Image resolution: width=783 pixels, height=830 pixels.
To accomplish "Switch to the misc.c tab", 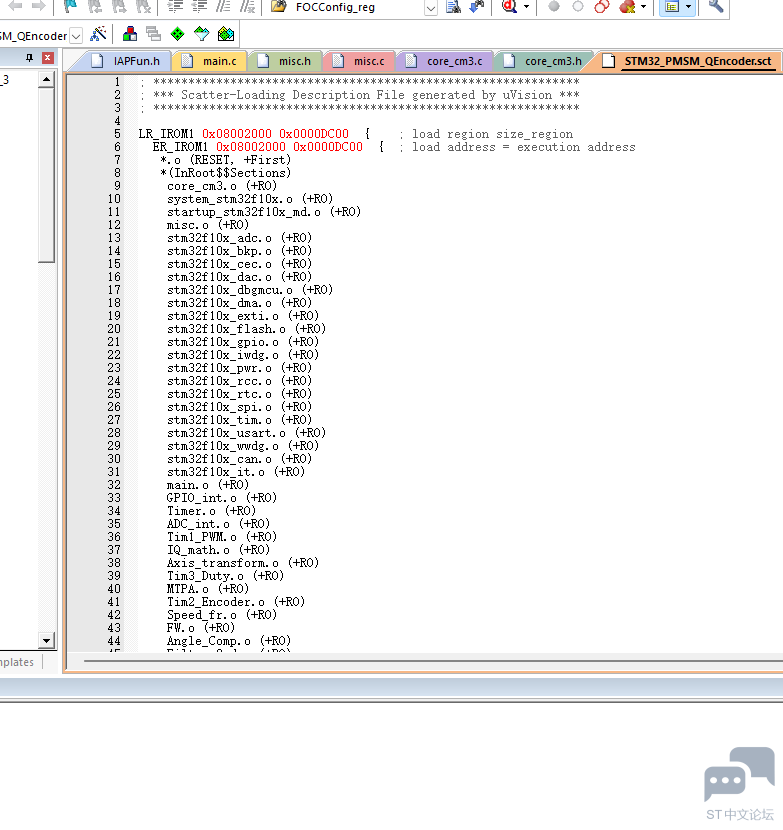I will 359,61.
